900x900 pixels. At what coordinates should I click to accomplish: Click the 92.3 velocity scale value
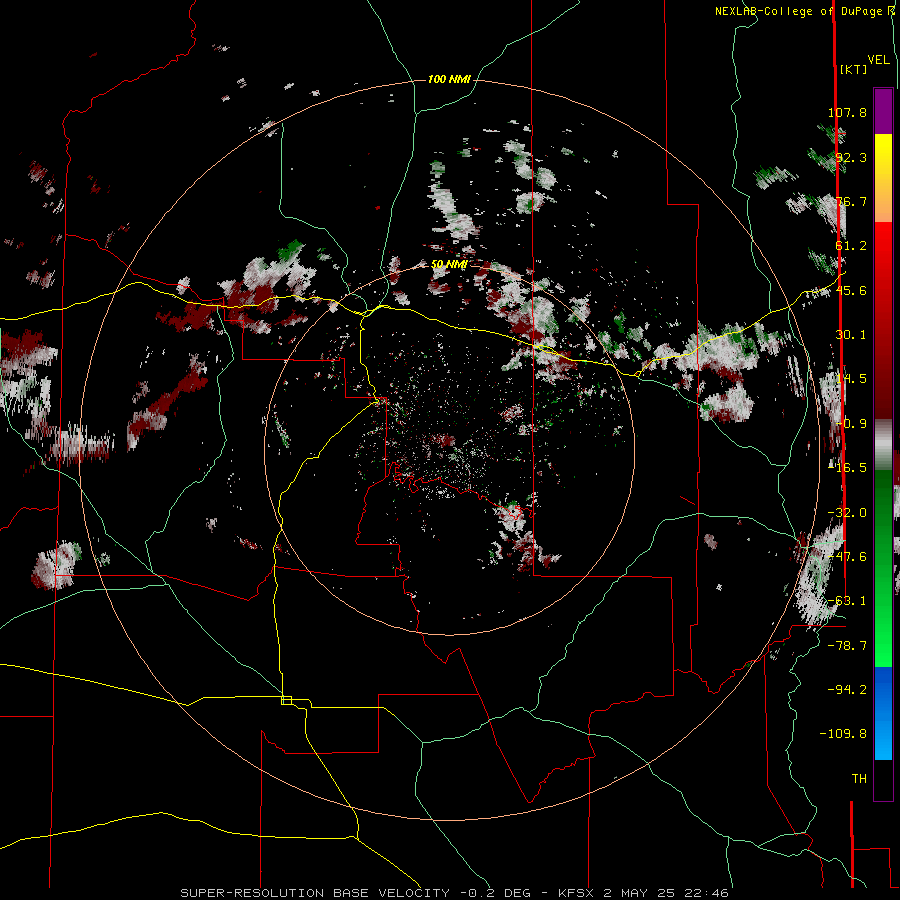(851, 157)
